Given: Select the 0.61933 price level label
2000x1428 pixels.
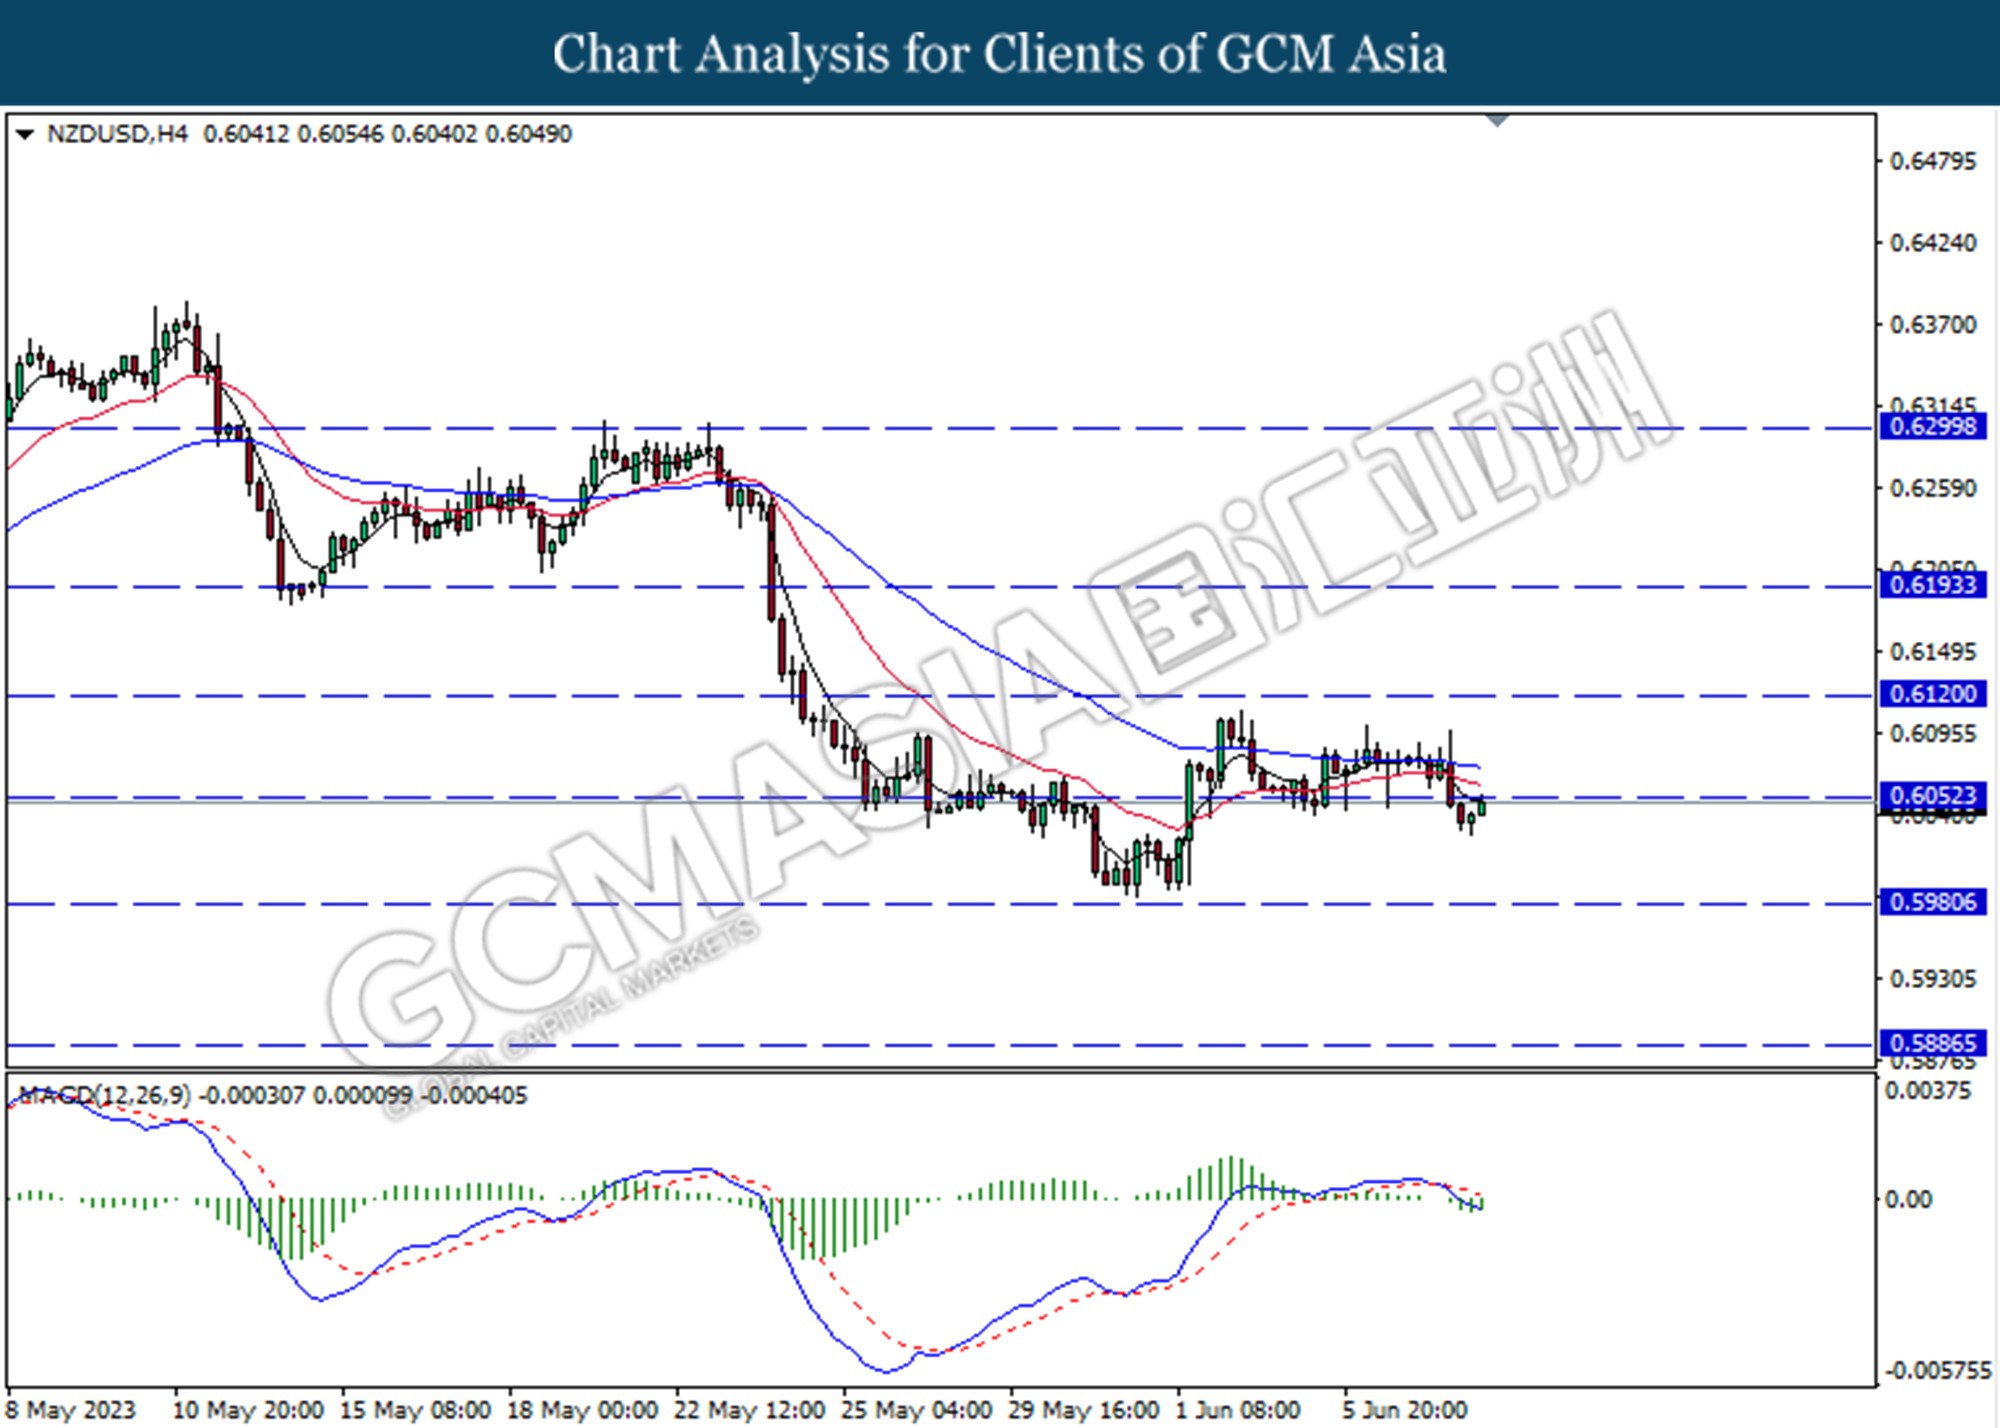Looking at the screenshot, I should (x=1933, y=585).
